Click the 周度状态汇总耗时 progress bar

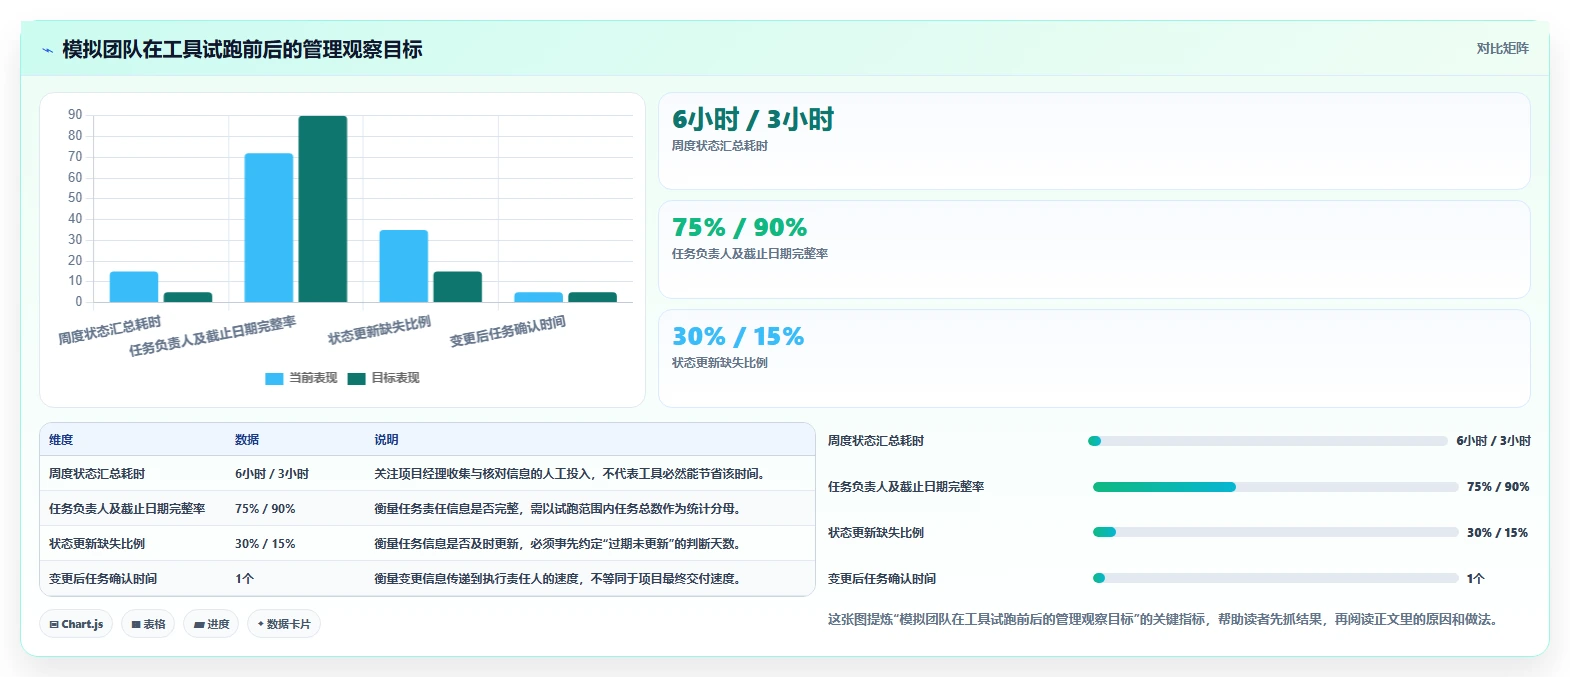(1267, 441)
